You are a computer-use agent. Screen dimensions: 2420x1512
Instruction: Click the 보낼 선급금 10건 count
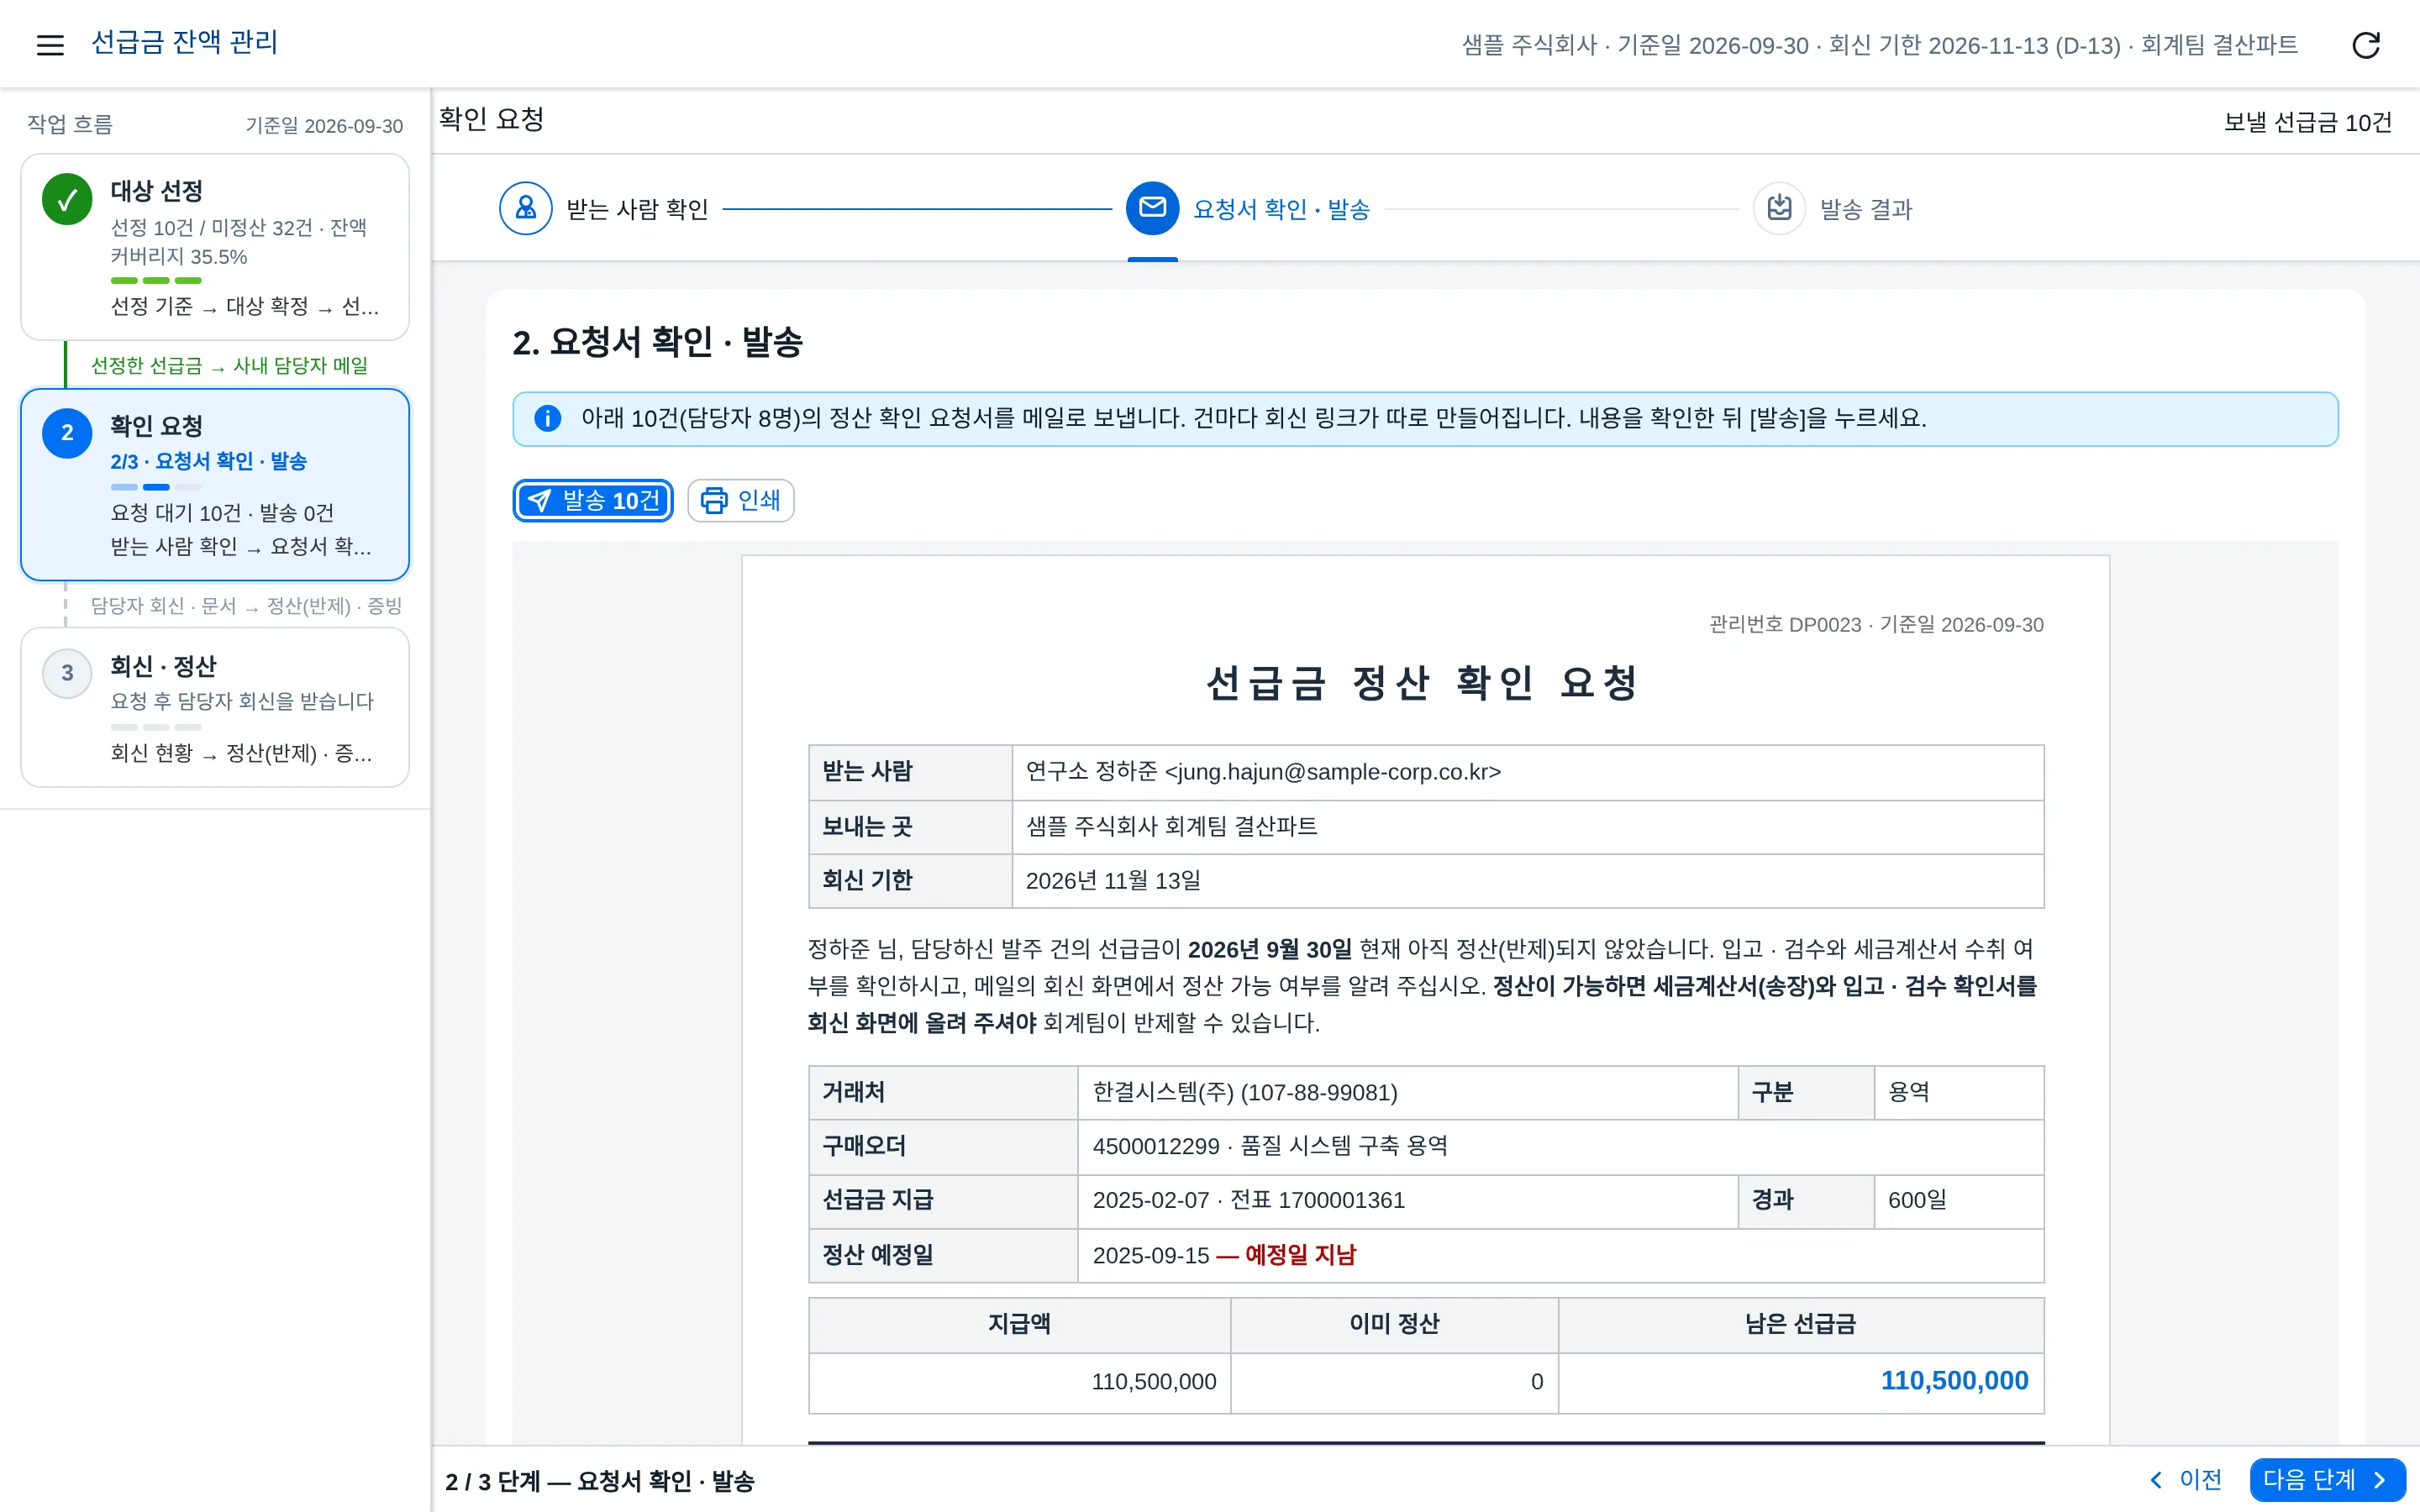pyautogui.click(x=2307, y=122)
